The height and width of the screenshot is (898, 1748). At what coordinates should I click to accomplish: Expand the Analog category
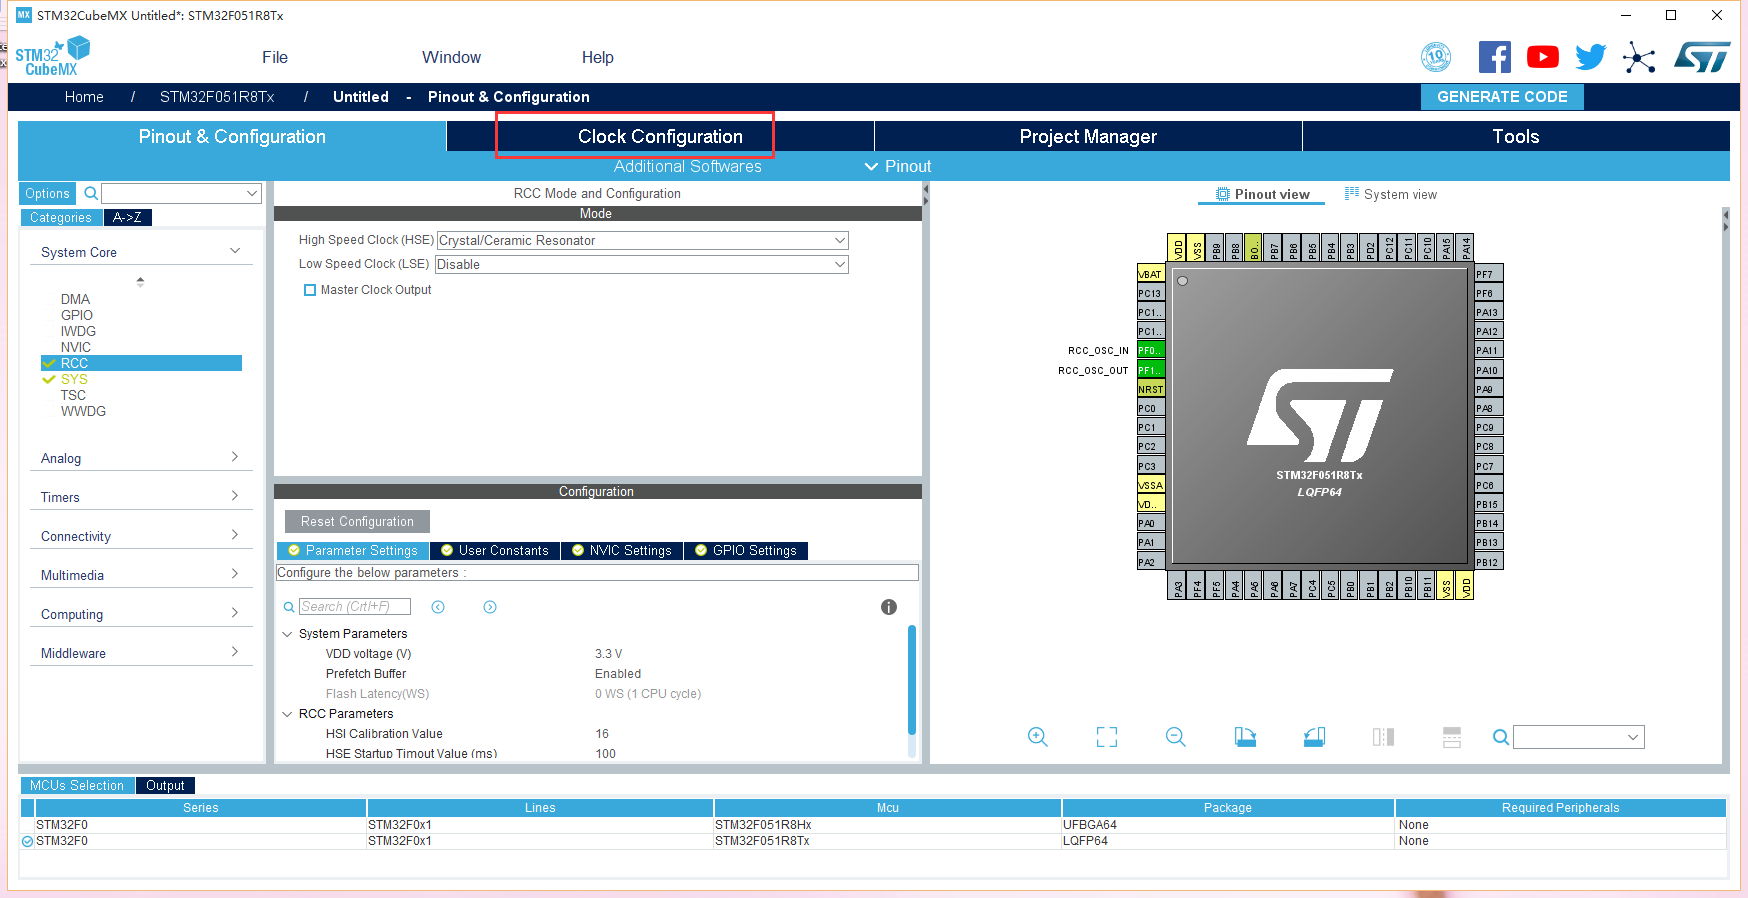[235, 457]
